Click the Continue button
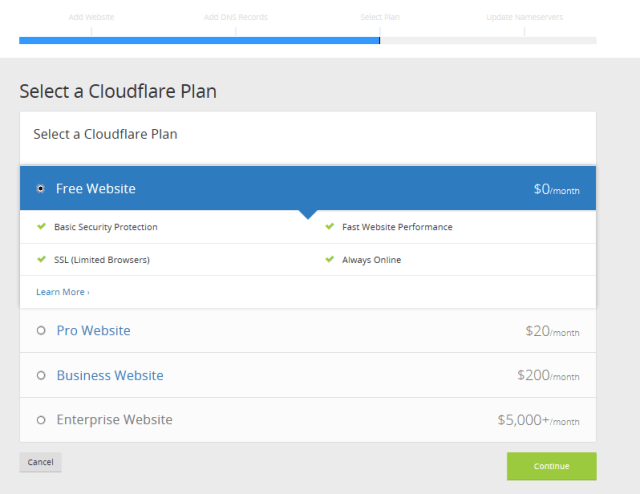The width and height of the screenshot is (640, 494). click(x=551, y=466)
